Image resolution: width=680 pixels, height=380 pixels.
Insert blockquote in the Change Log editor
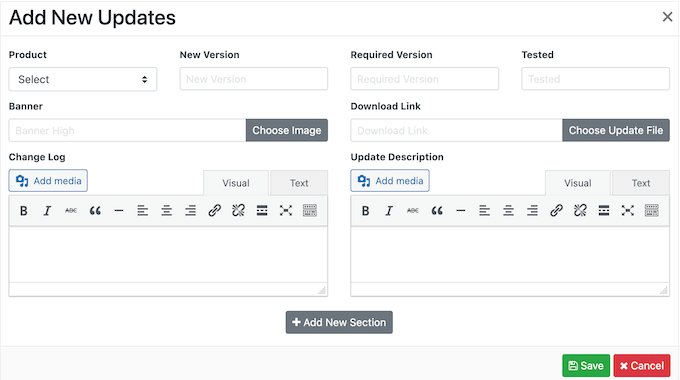coord(95,211)
